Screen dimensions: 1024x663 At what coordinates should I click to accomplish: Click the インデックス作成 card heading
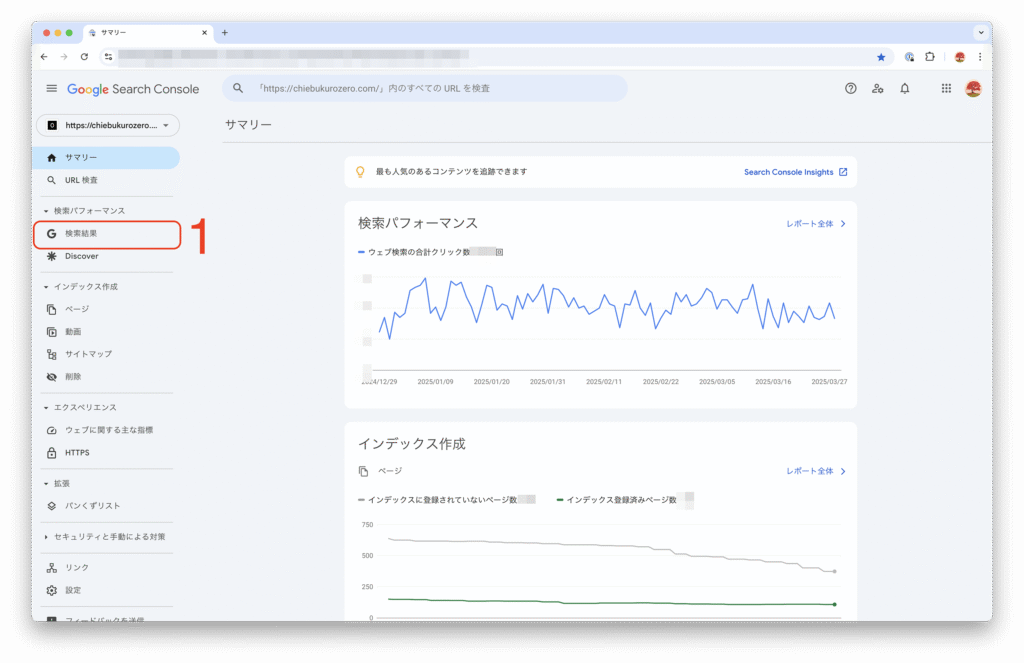411,444
